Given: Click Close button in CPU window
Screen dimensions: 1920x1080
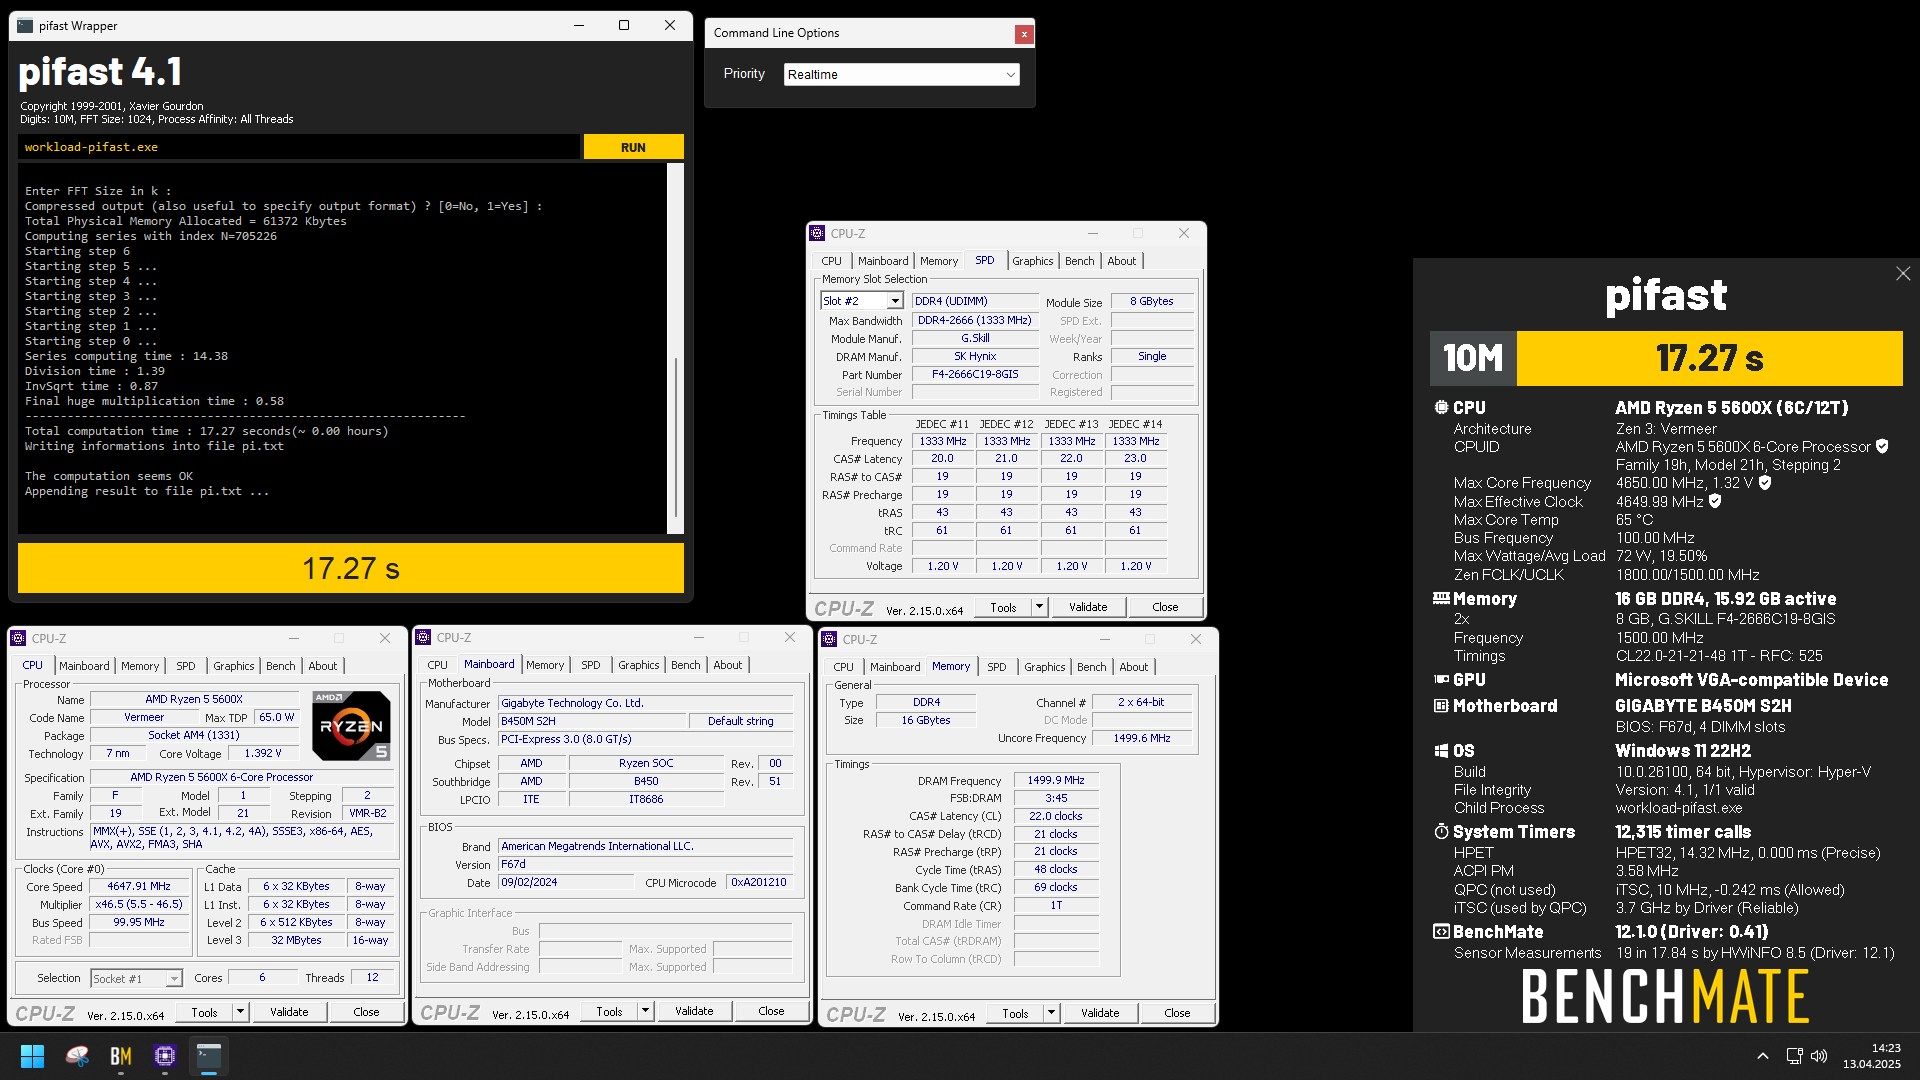Looking at the screenshot, I should [x=366, y=1012].
